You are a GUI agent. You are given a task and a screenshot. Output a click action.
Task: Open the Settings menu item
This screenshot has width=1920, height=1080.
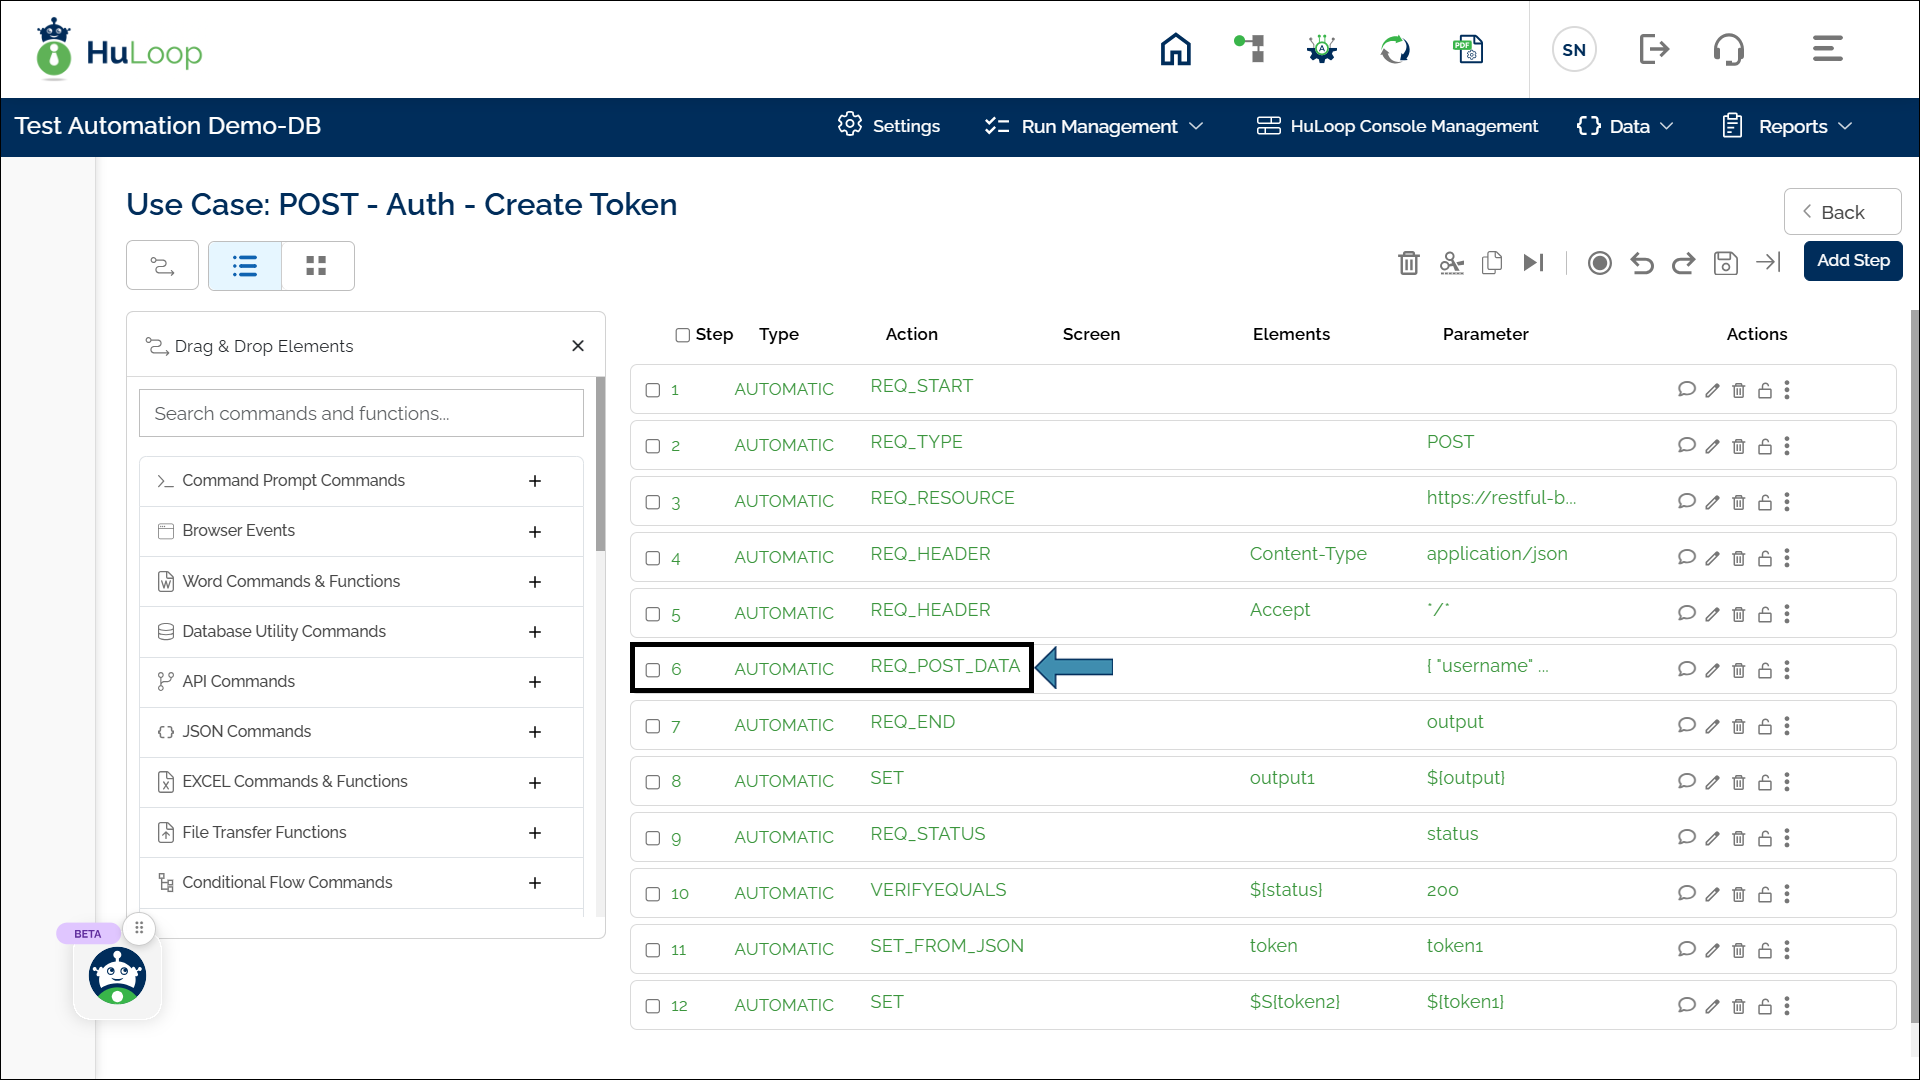(x=889, y=126)
